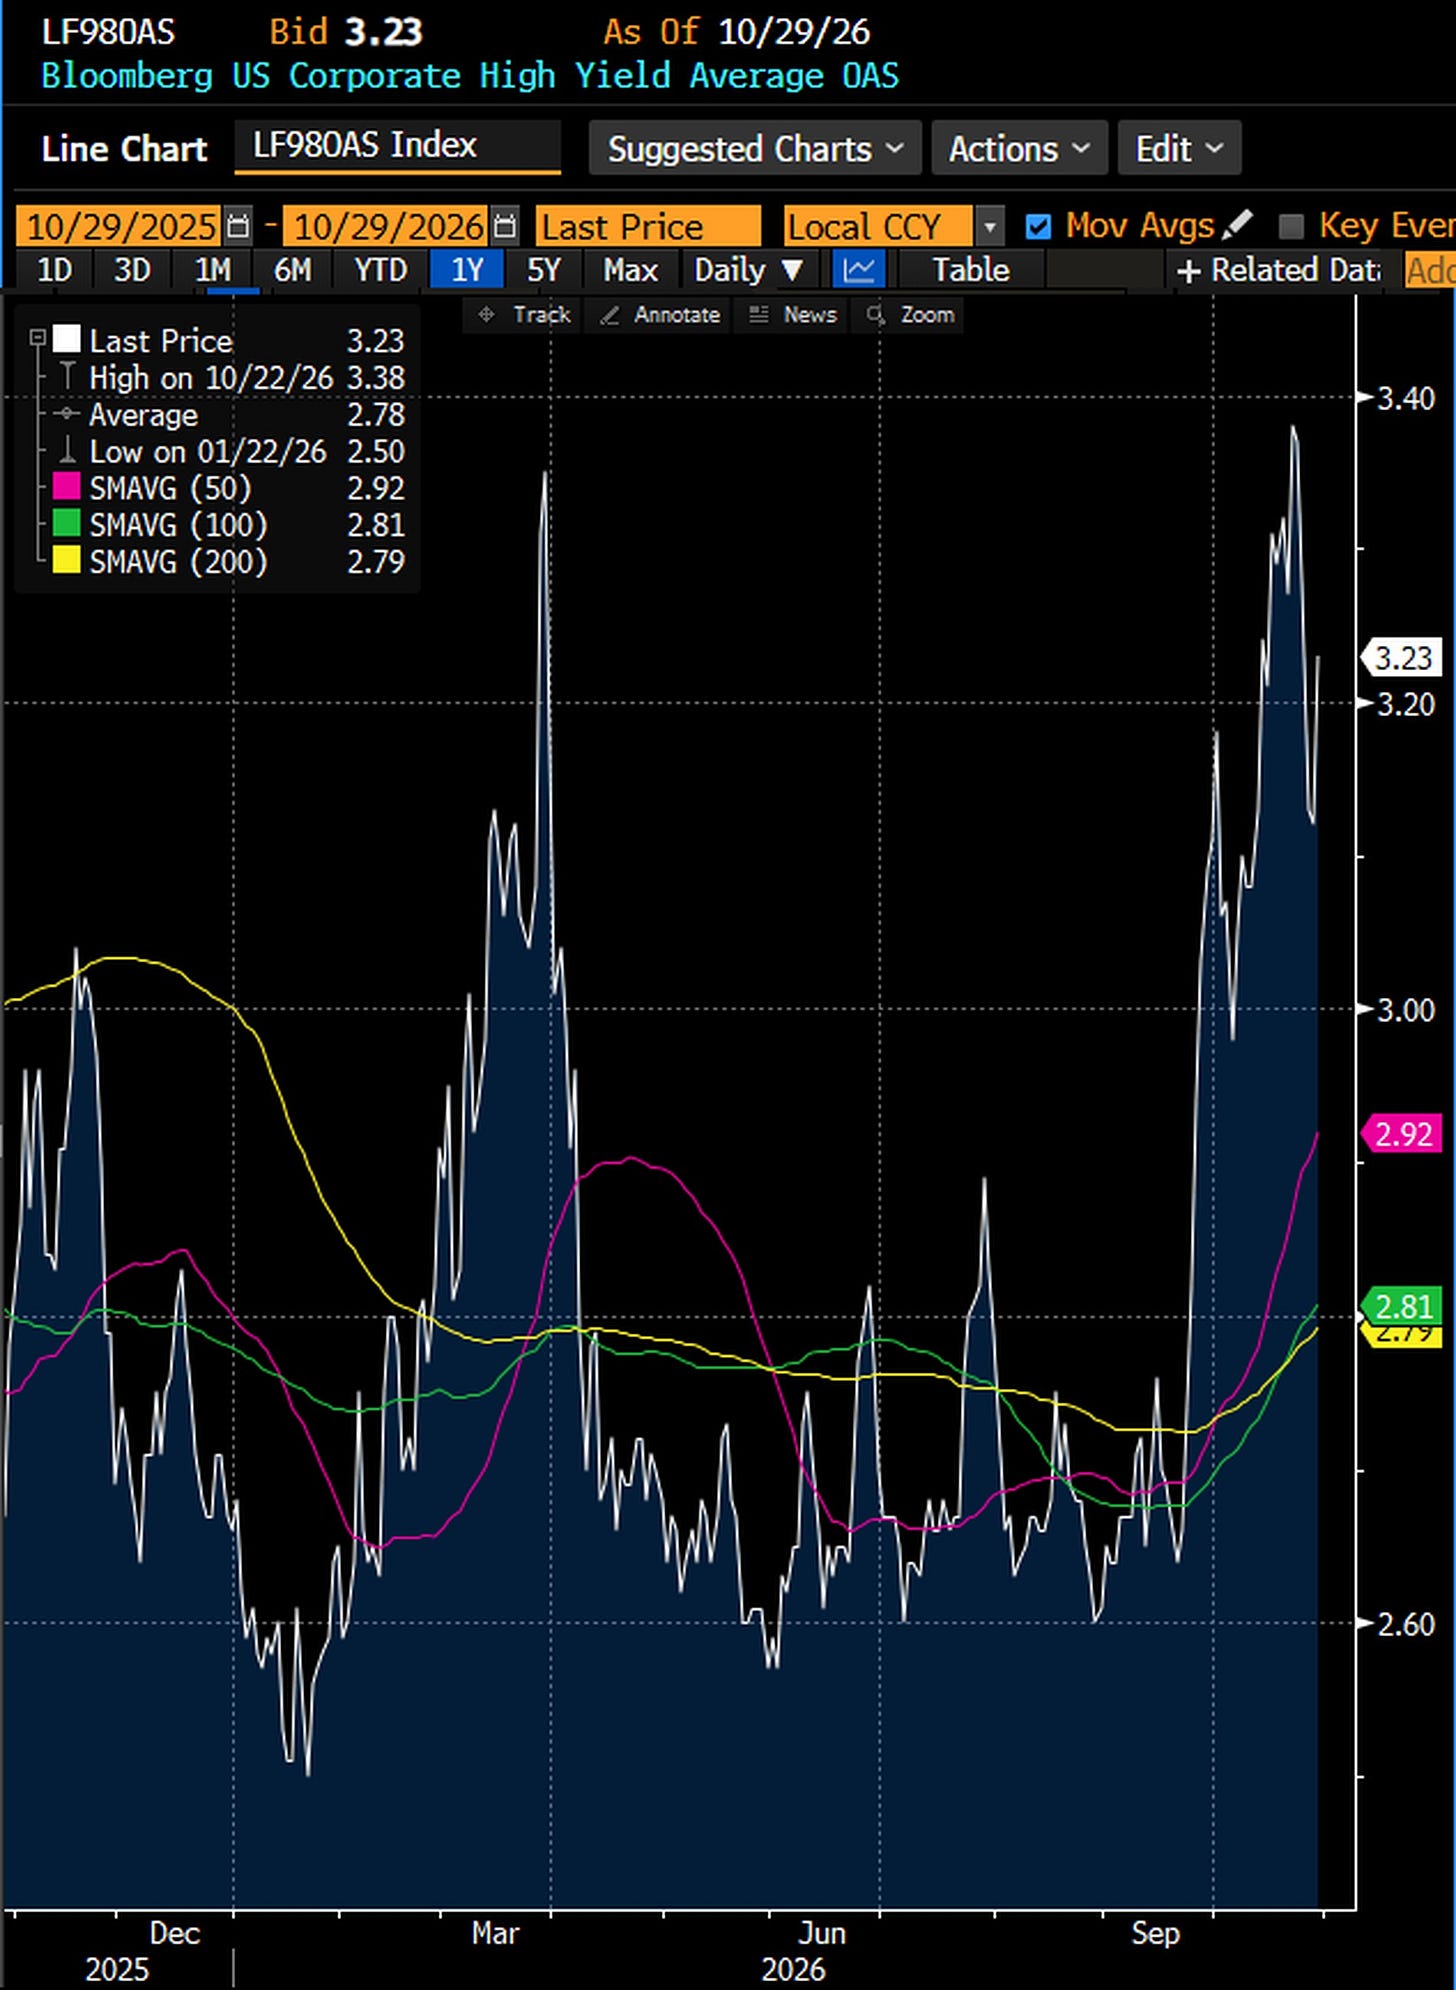This screenshot has width=1456, height=1990.
Task: Select the 1Y range tab
Action: pyautogui.click(x=467, y=270)
